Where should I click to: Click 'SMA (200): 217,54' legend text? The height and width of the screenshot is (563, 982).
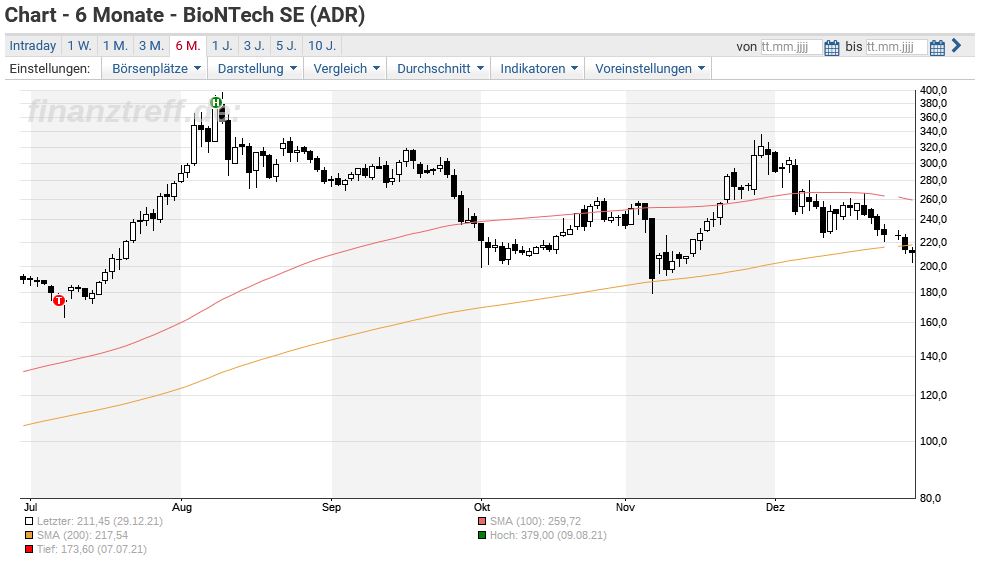pos(82,535)
